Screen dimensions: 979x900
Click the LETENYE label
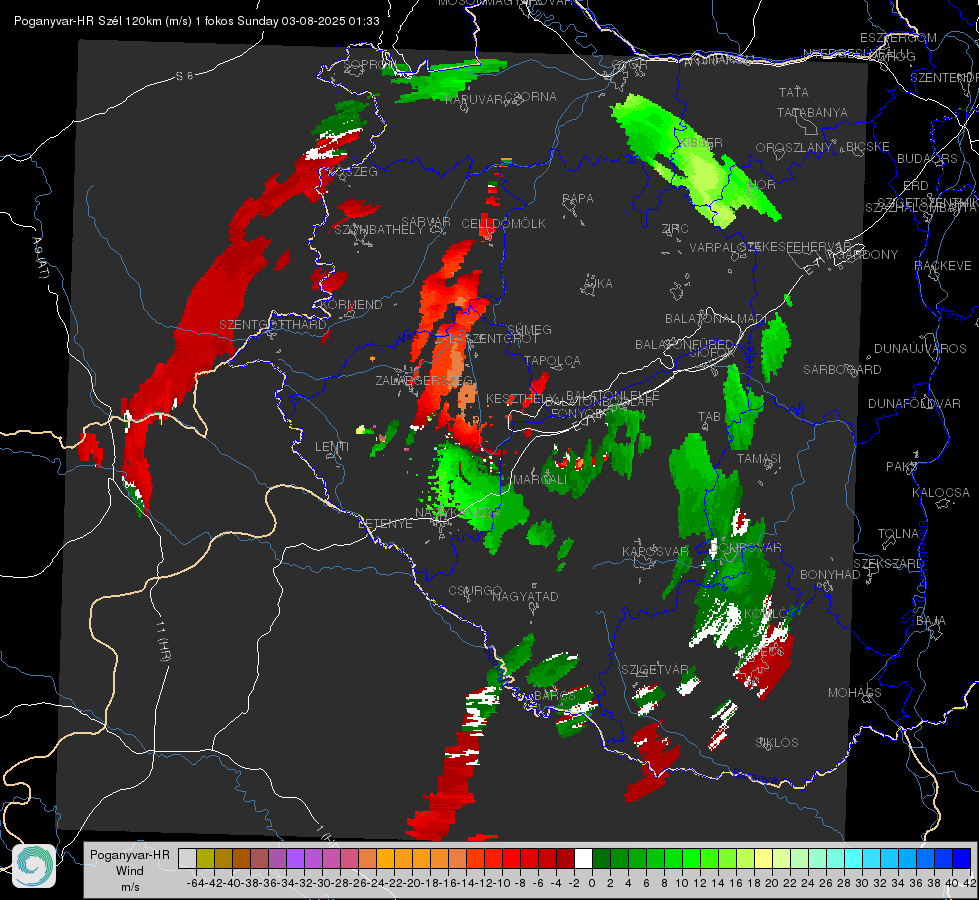click(385, 525)
